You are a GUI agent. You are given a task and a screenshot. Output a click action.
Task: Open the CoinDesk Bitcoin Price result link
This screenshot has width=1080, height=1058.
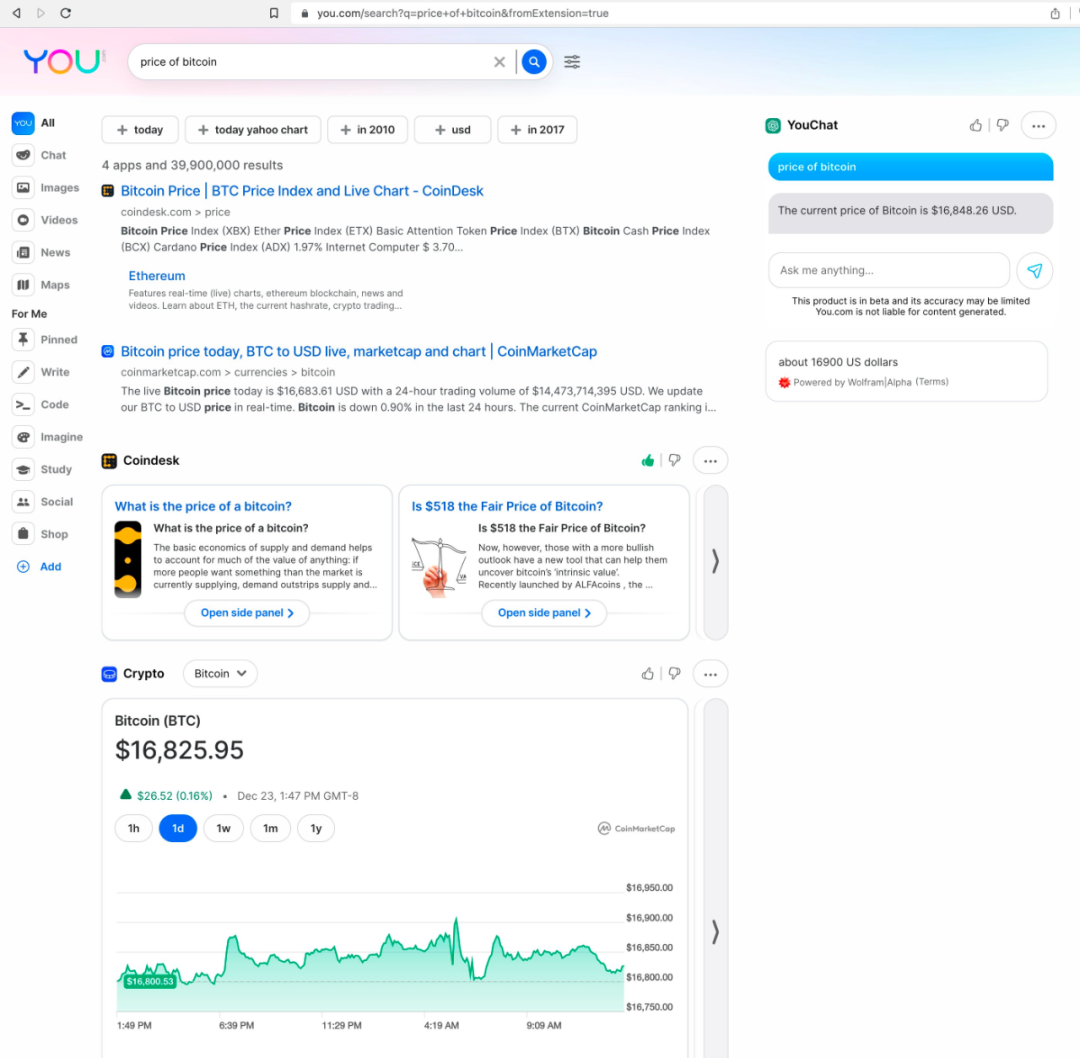coord(302,191)
